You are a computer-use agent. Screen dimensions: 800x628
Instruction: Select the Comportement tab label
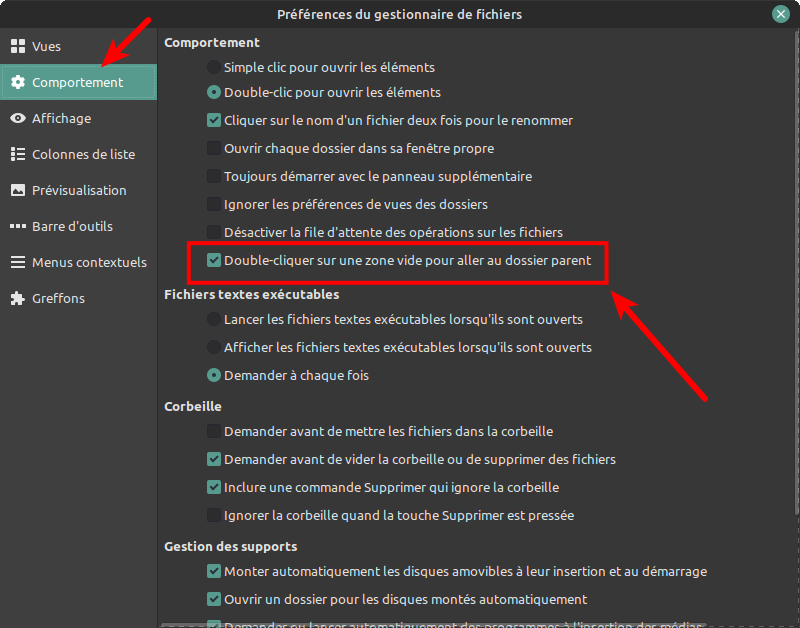point(78,82)
